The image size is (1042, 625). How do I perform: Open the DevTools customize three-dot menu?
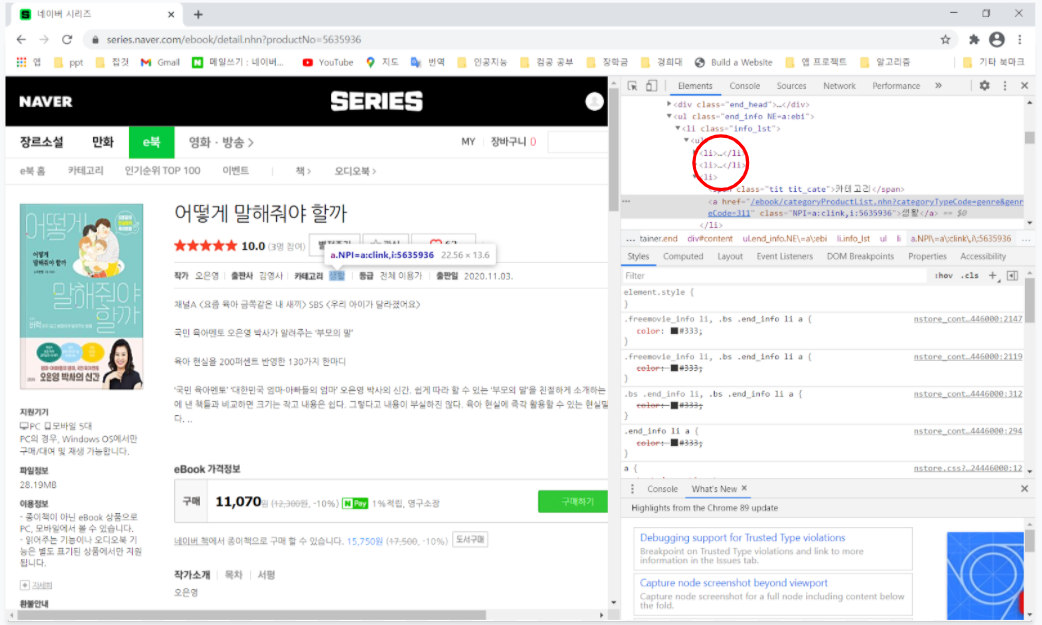[x=1005, y=86]
